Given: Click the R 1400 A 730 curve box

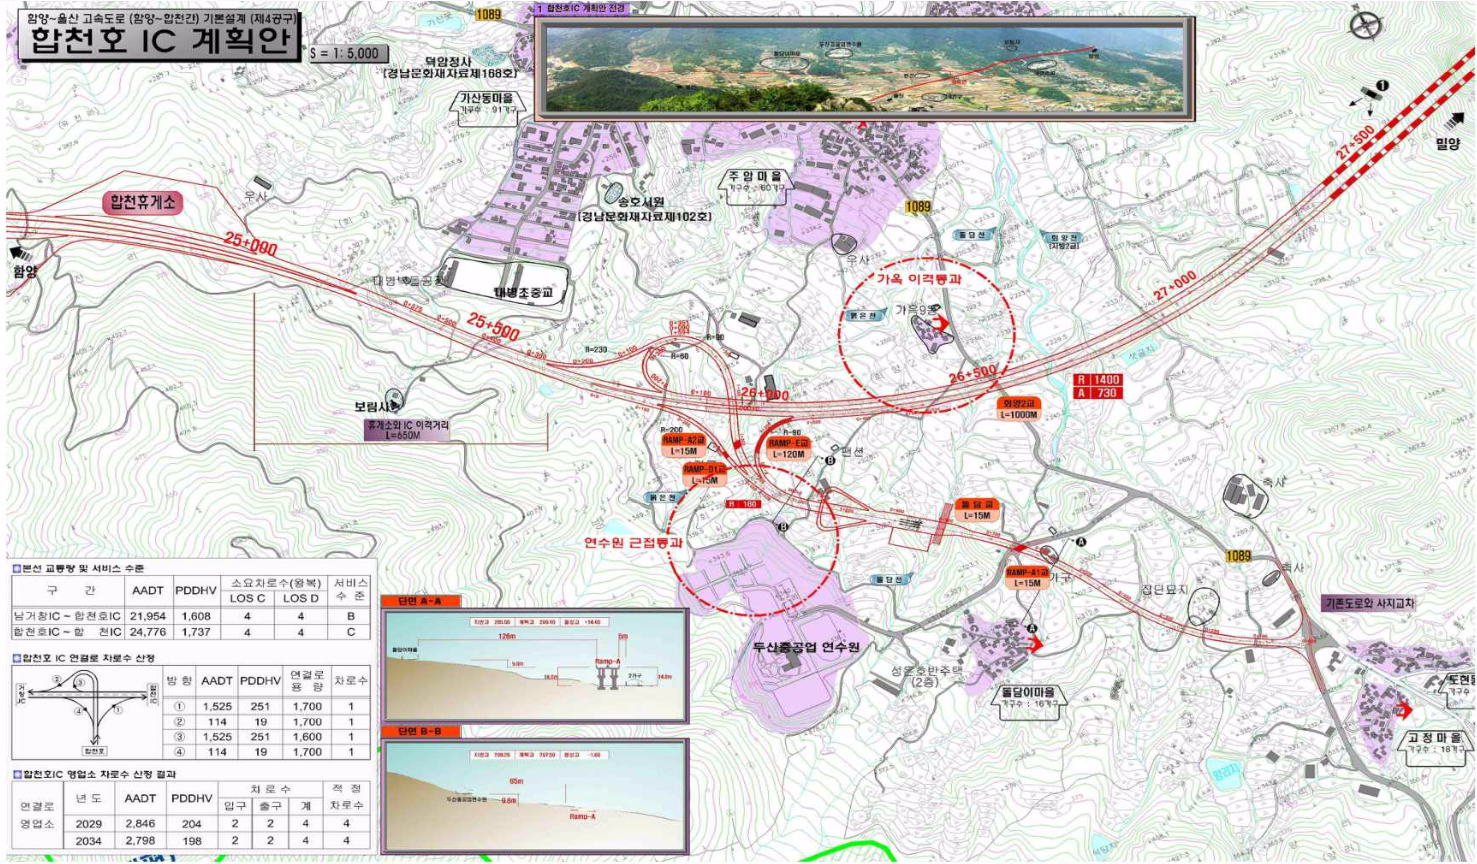Looking at the screenshot, I should click(1097, 386).
